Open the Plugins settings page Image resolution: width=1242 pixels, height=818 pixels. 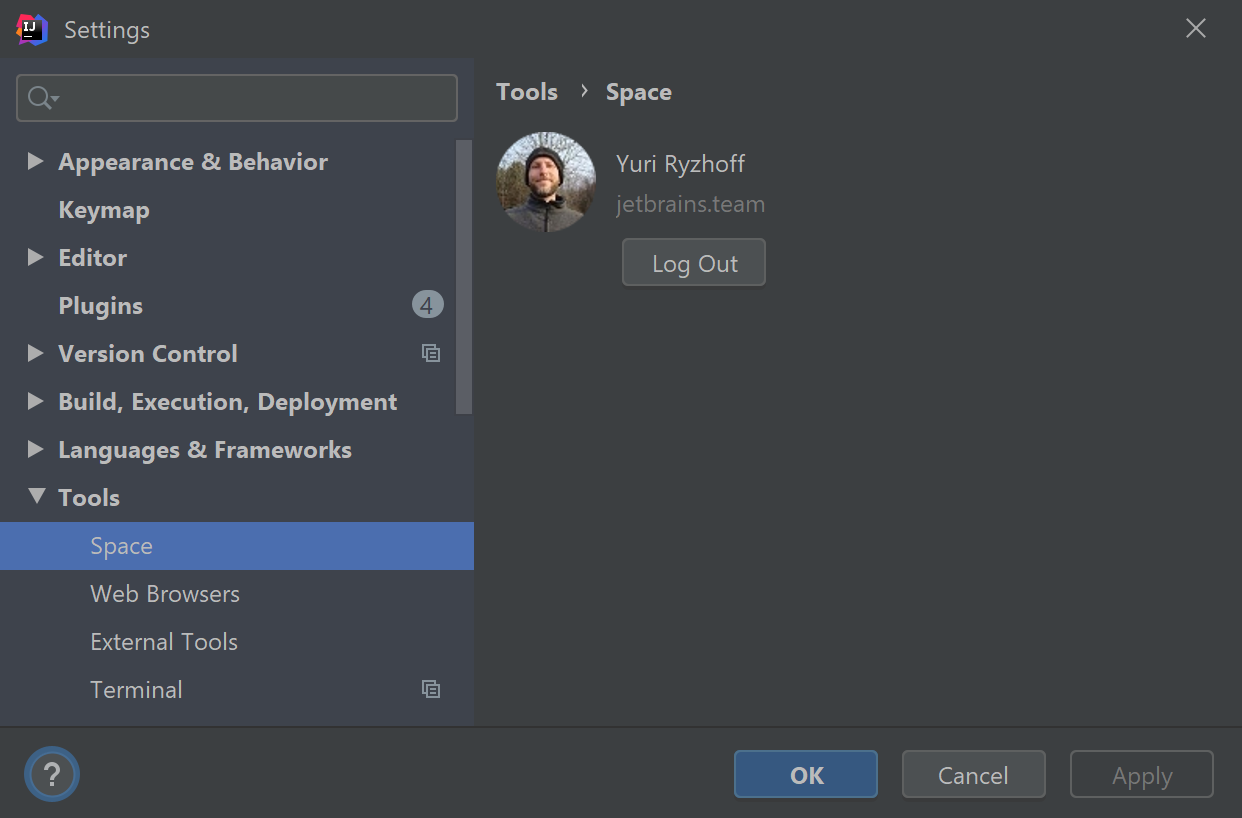(x=100, y=306)
